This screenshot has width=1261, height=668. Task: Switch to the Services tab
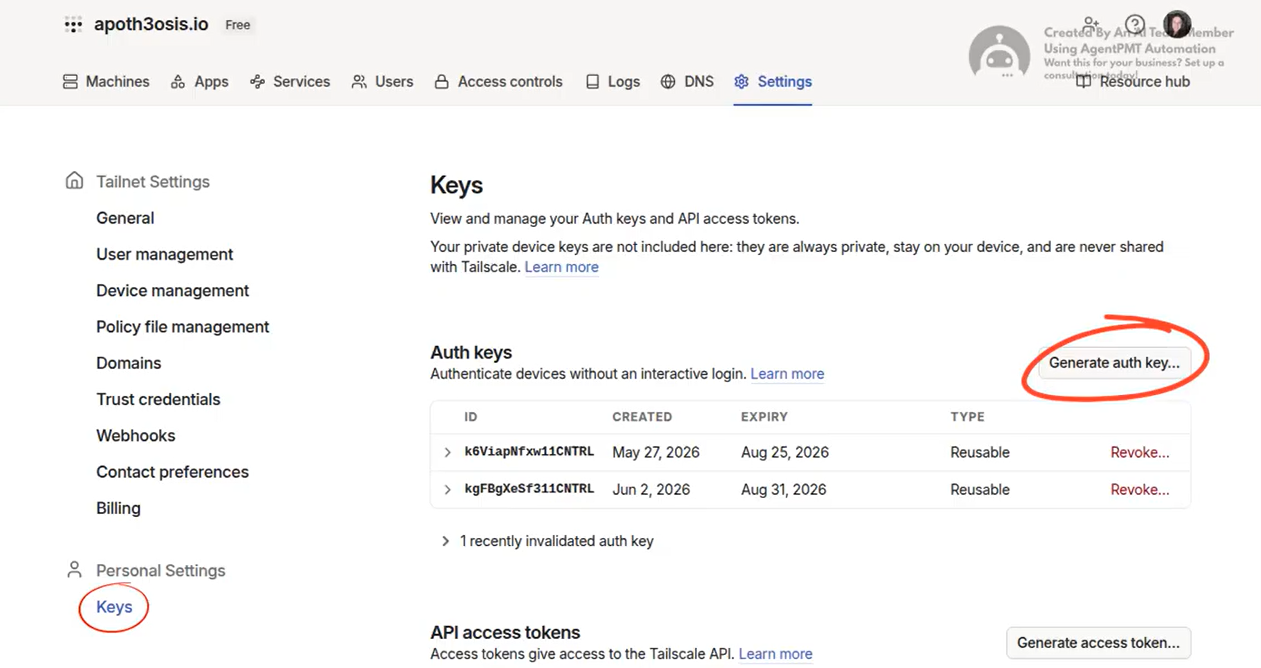point(290,82)
